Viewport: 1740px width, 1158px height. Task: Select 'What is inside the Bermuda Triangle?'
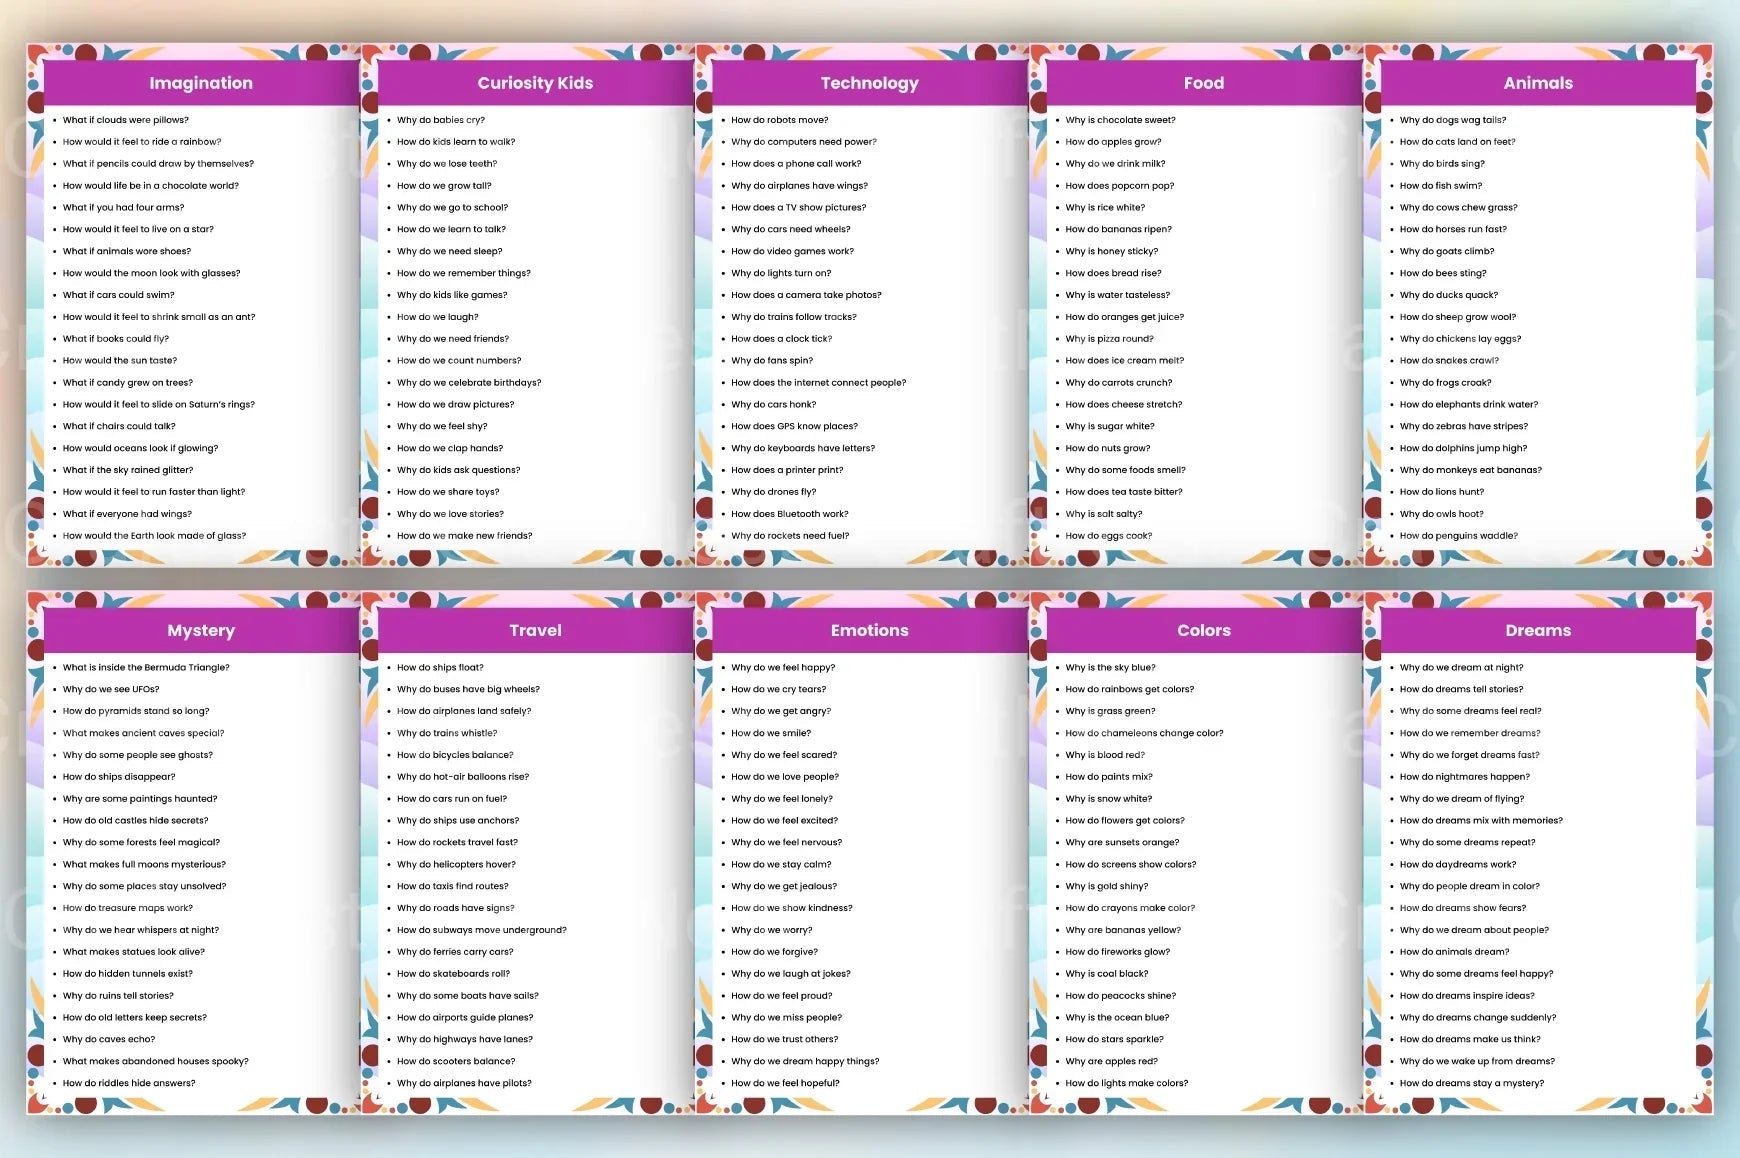pos(146,668)
